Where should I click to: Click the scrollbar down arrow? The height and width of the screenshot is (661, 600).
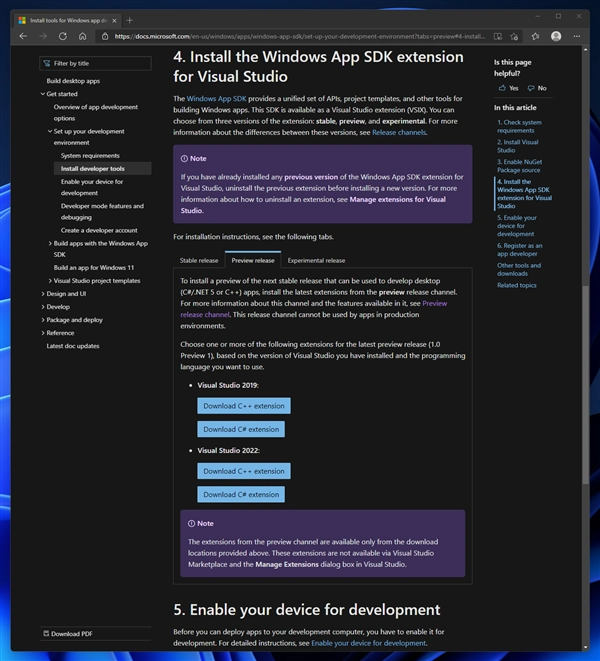click(585, 647)
